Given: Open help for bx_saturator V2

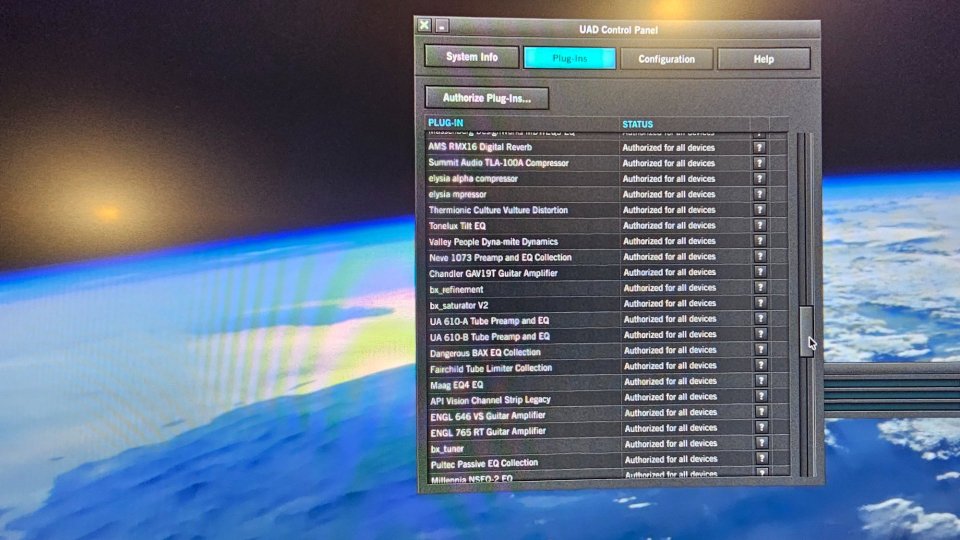Looking at the screenshot, I should (x=760, y=303).
